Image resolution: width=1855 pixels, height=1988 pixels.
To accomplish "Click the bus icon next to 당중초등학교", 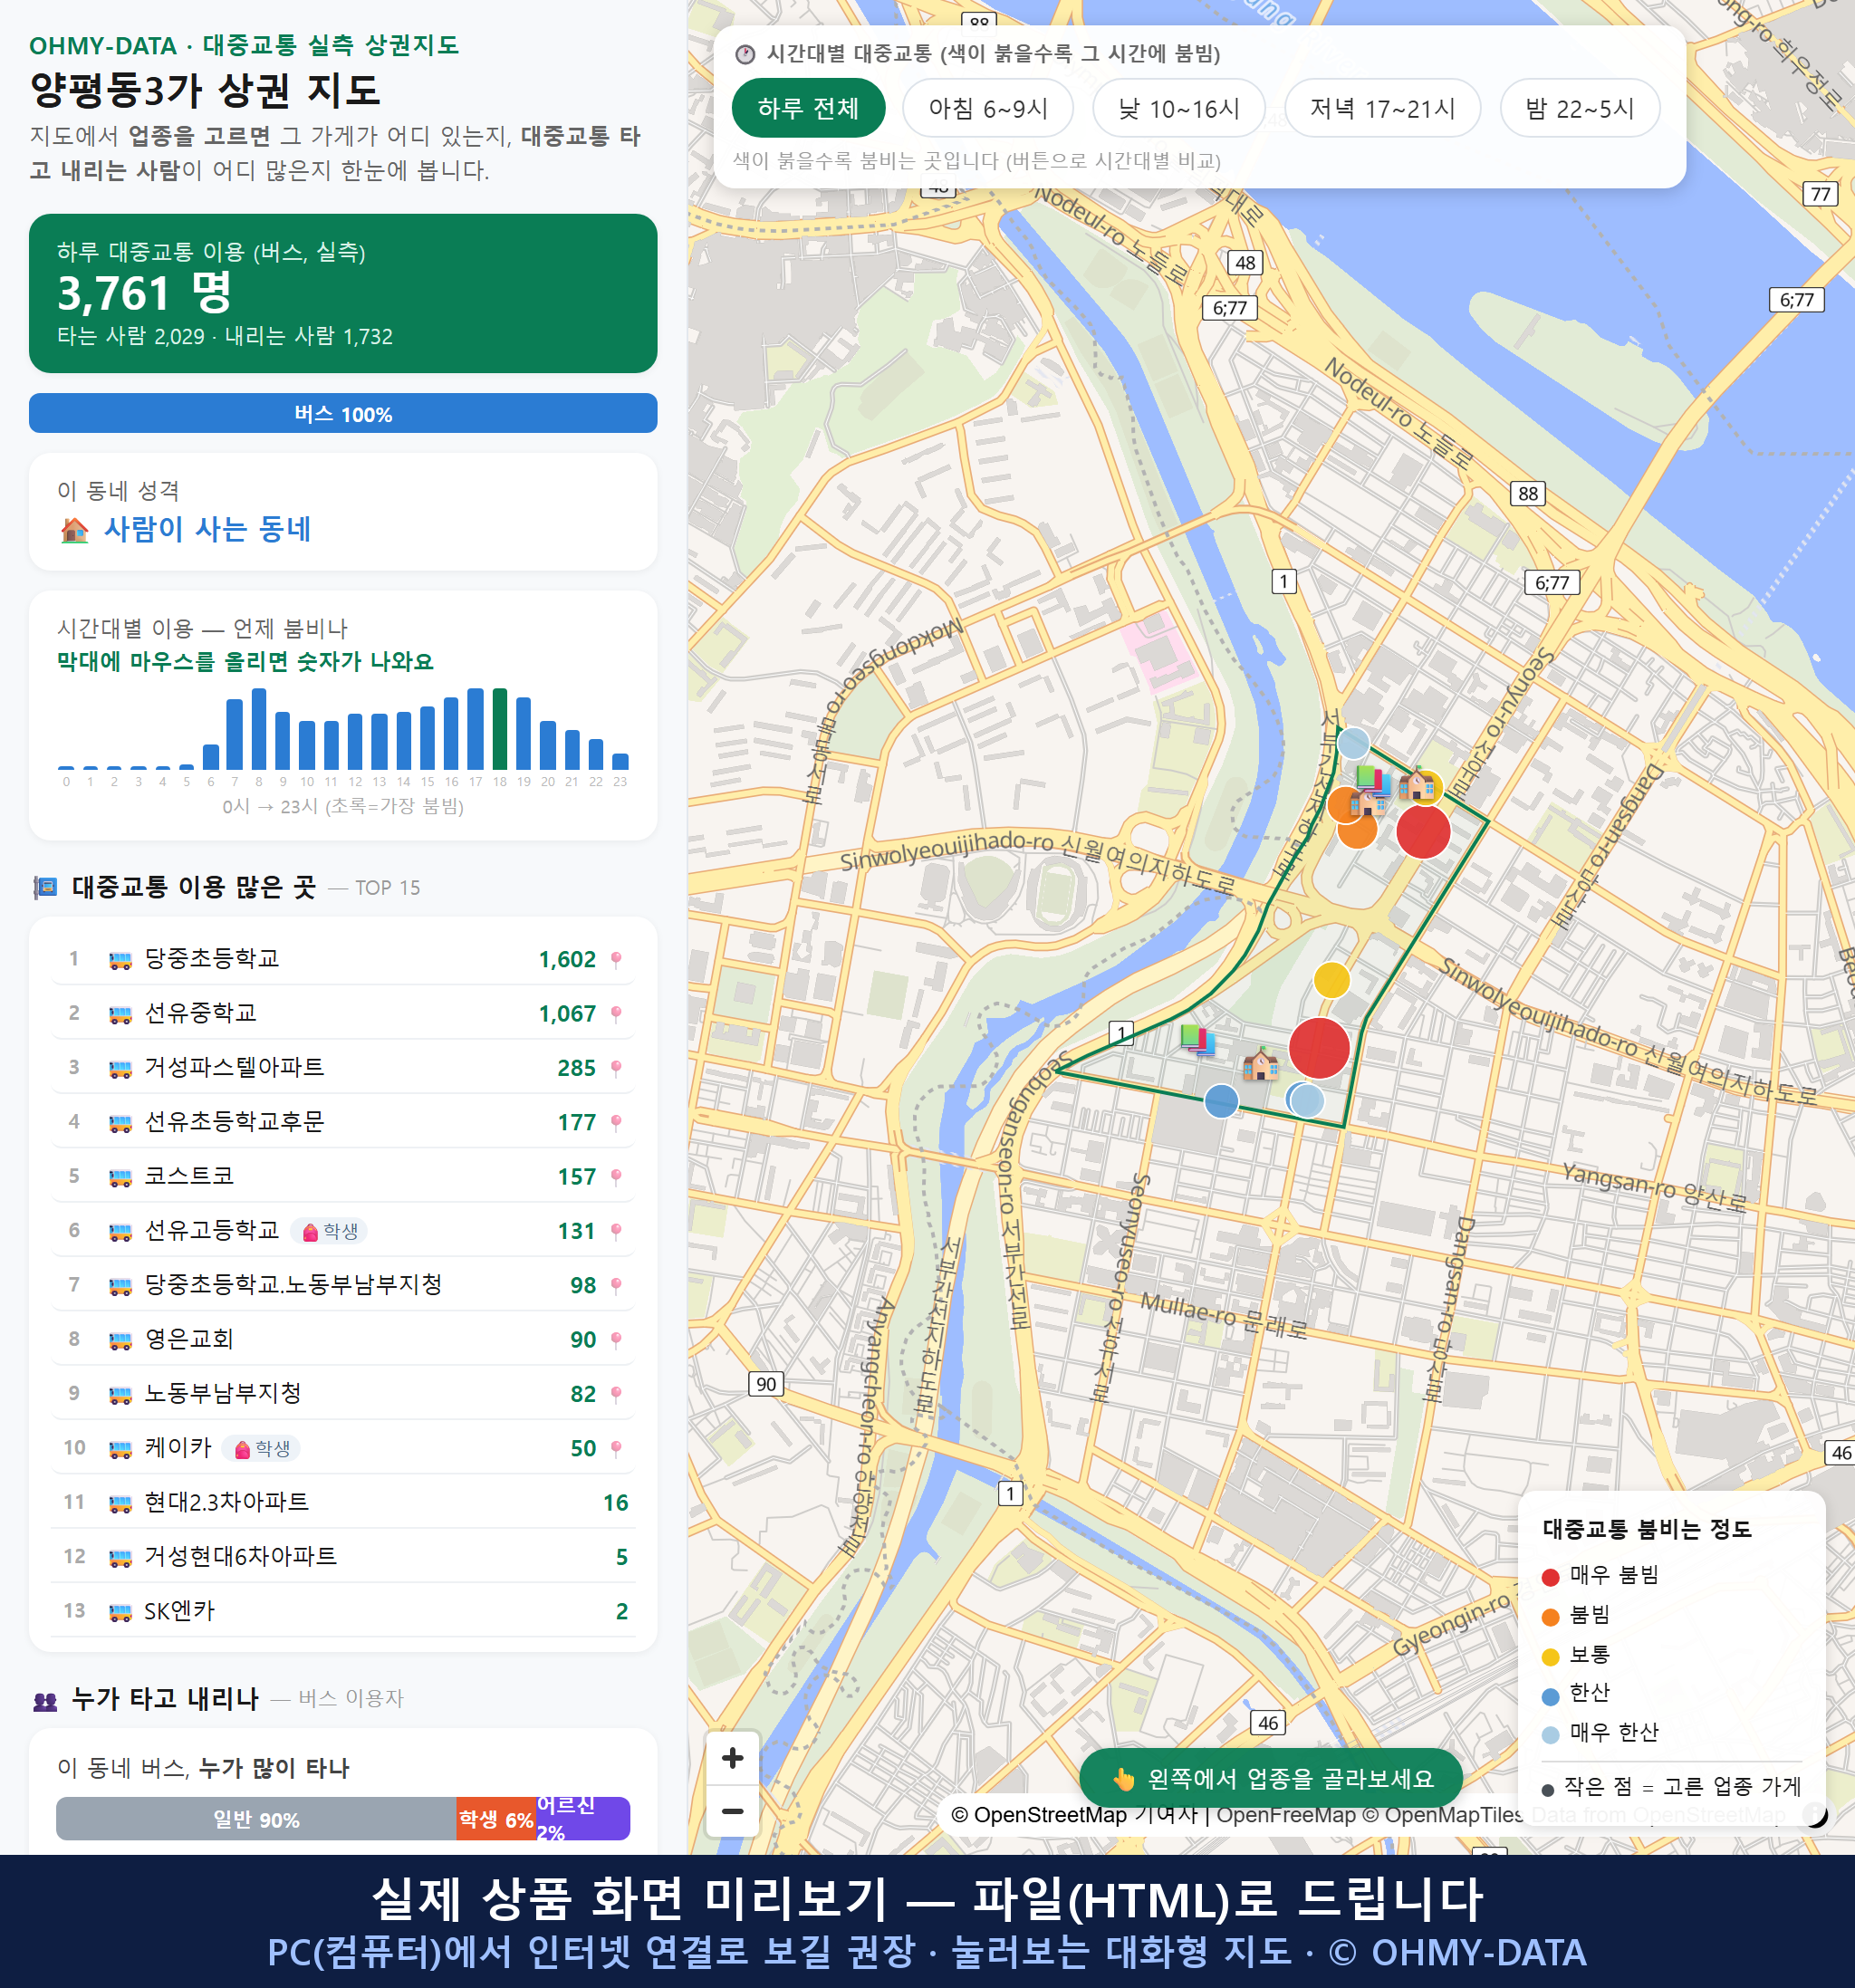I will coord(120,960).
